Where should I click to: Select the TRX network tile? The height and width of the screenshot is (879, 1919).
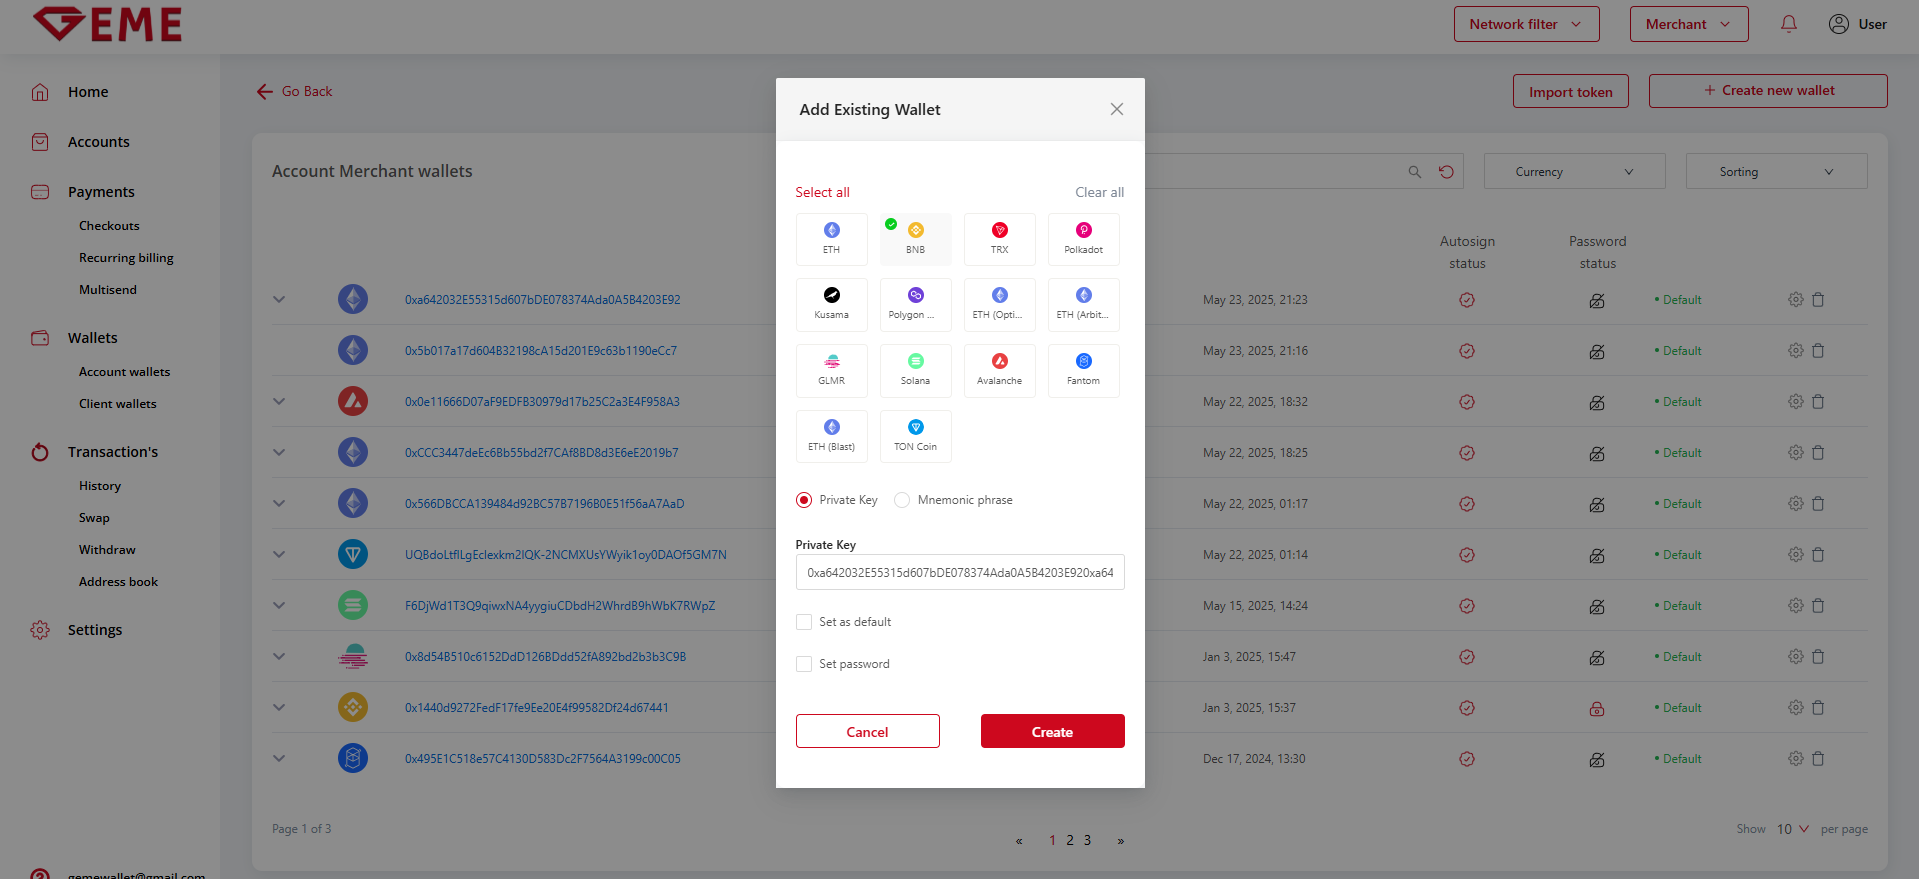pos(999,239)
